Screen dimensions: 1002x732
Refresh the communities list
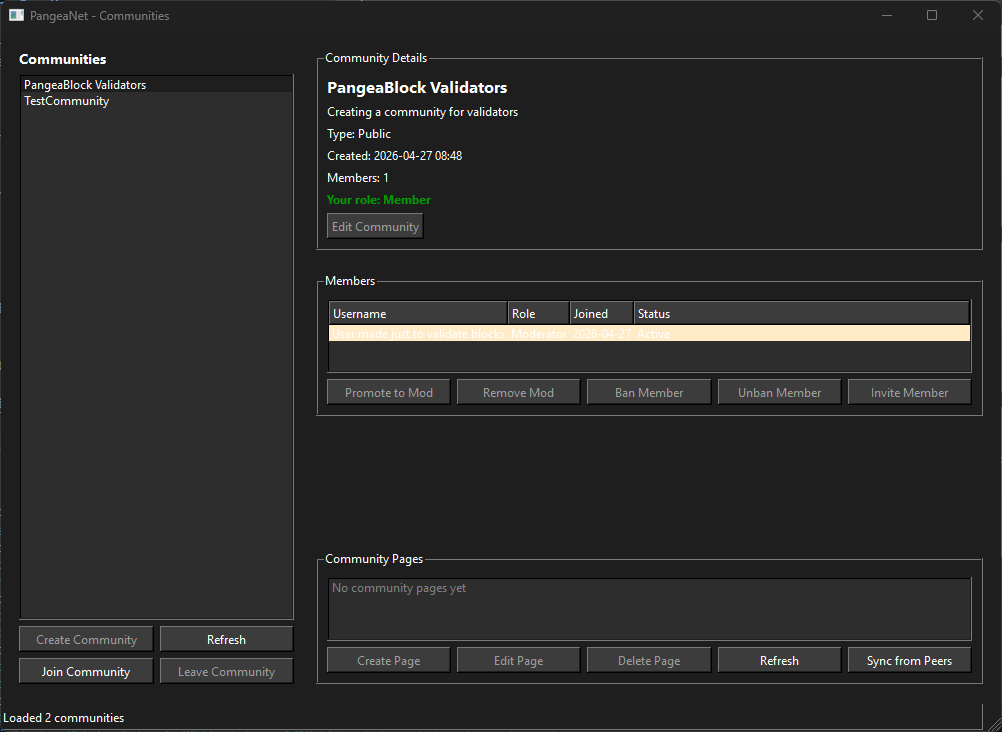click(x=226, y=639)
